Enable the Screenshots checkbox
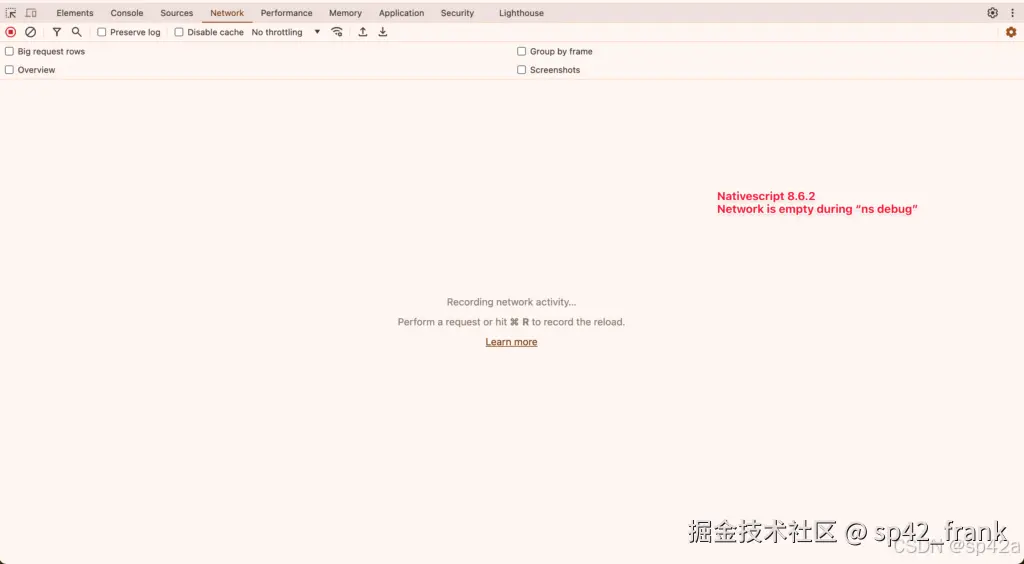Image resolution: width=1024 pixels, height=564 pixels. tap(521, 70)
